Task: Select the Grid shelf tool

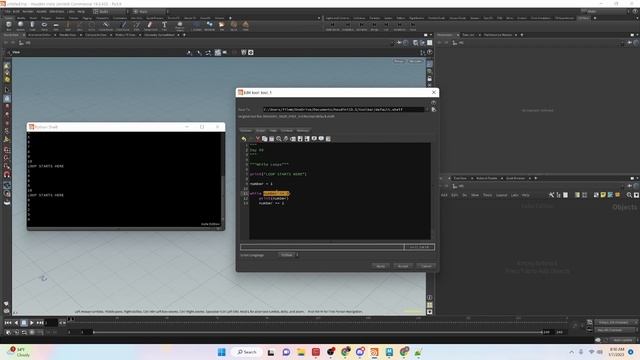Action: point(56,26)
